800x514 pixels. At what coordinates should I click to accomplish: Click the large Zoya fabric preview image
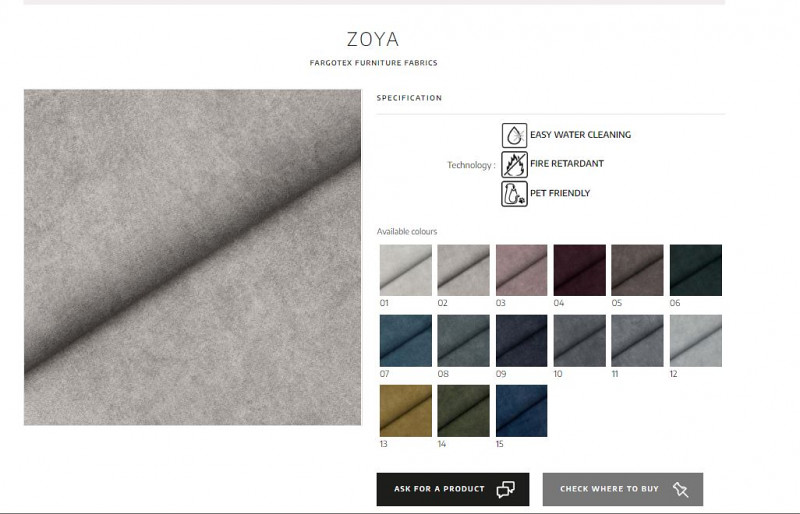coord(192,257)
